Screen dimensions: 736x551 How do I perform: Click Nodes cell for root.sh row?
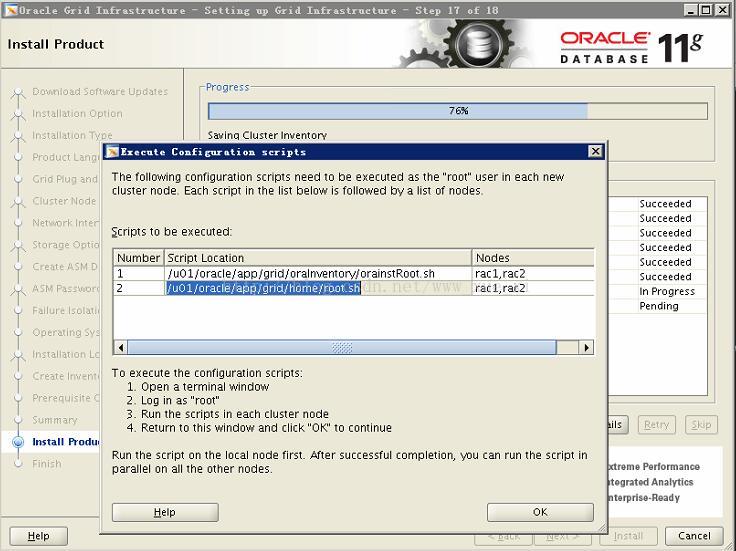[533, 288]
